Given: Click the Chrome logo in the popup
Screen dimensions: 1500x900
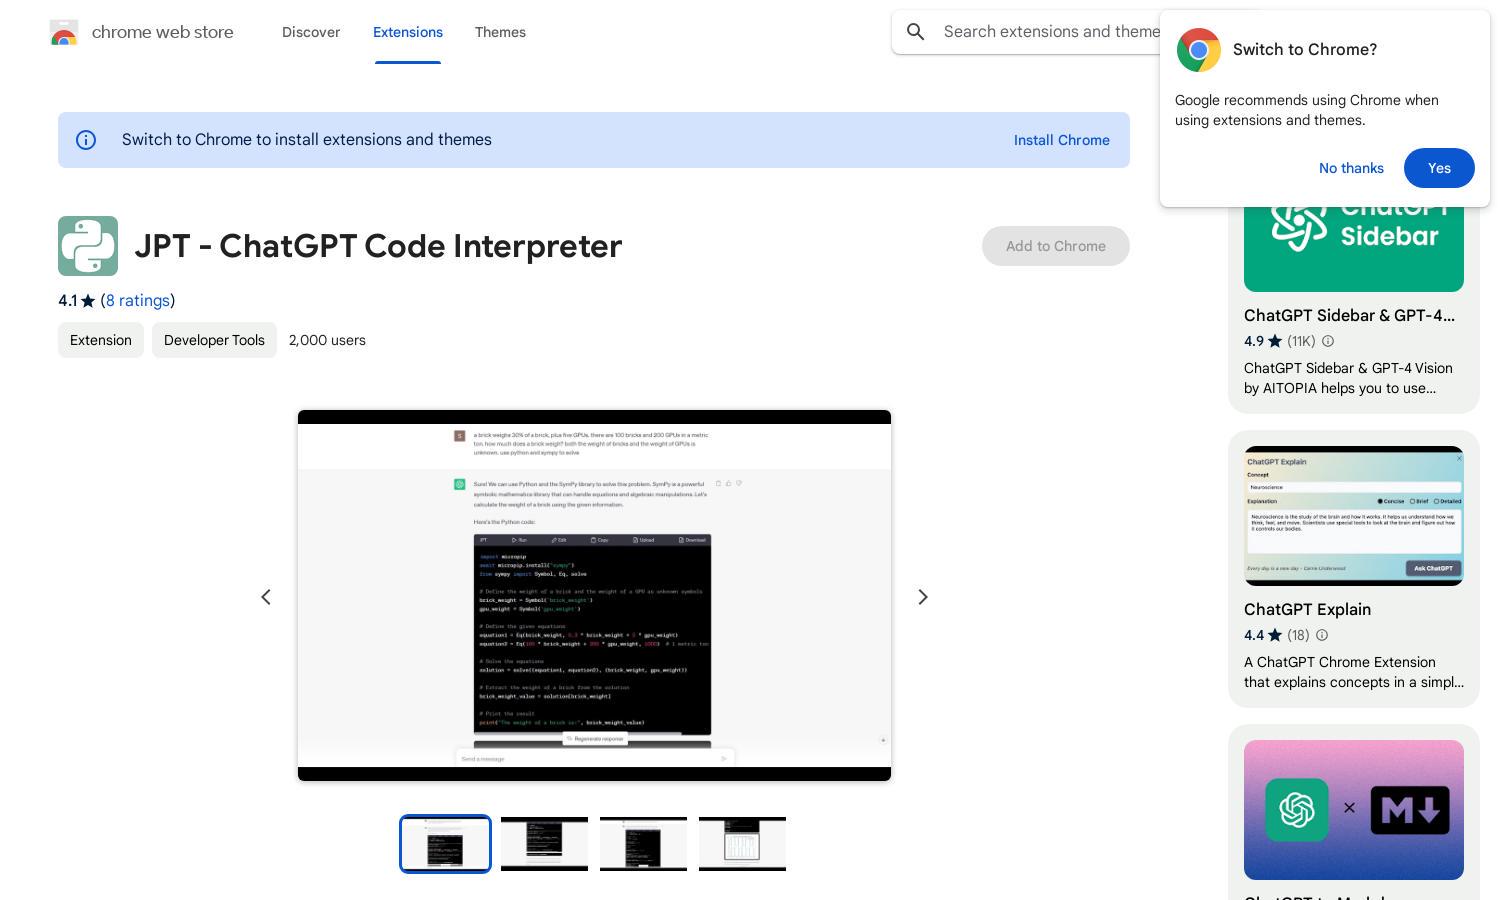Looking at the screenshot, I should tap(1198, 50).
